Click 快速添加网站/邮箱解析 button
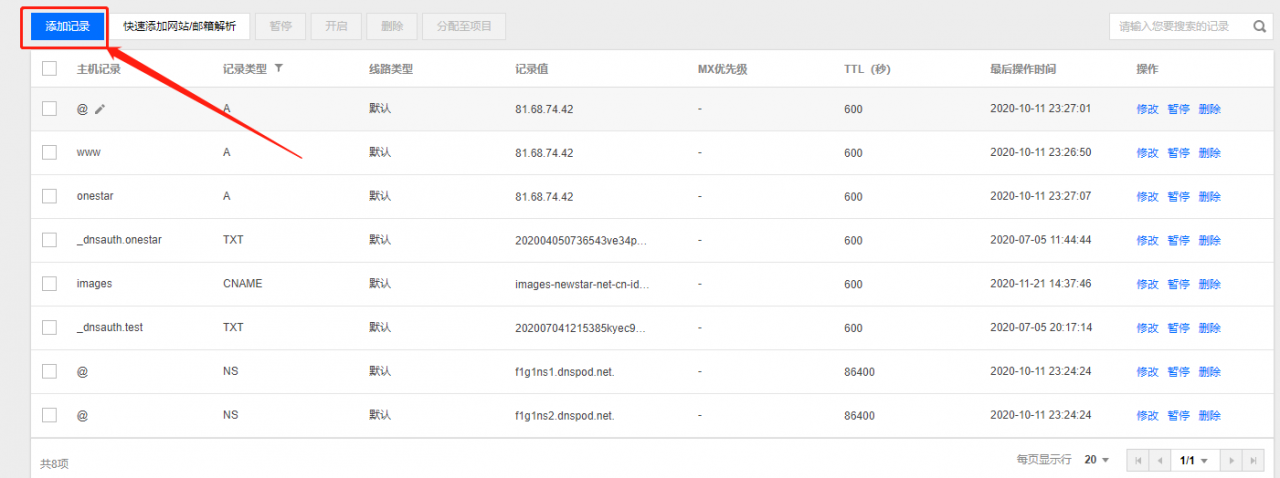This screenshot has height=478, width=1280. pyautogui.click(x=180, y=26)
